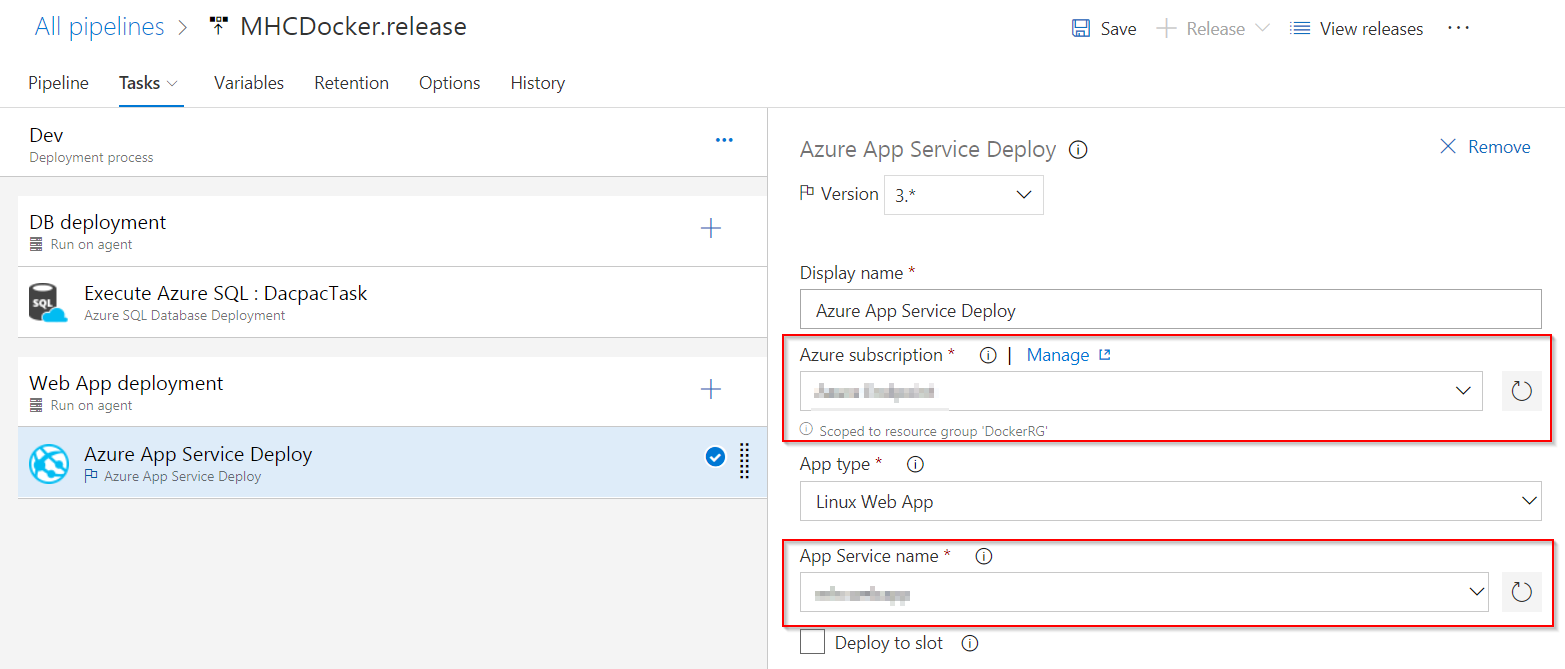This screenshot has height=669, width=1565.
Task: Show info for Azure subscription field
Action: pos(988,355)
